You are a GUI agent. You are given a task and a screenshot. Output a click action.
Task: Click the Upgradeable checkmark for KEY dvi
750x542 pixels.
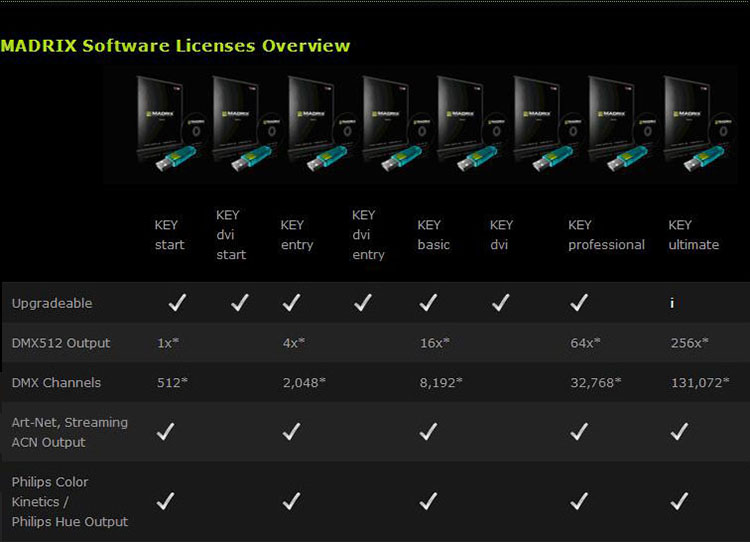[501, 302]
